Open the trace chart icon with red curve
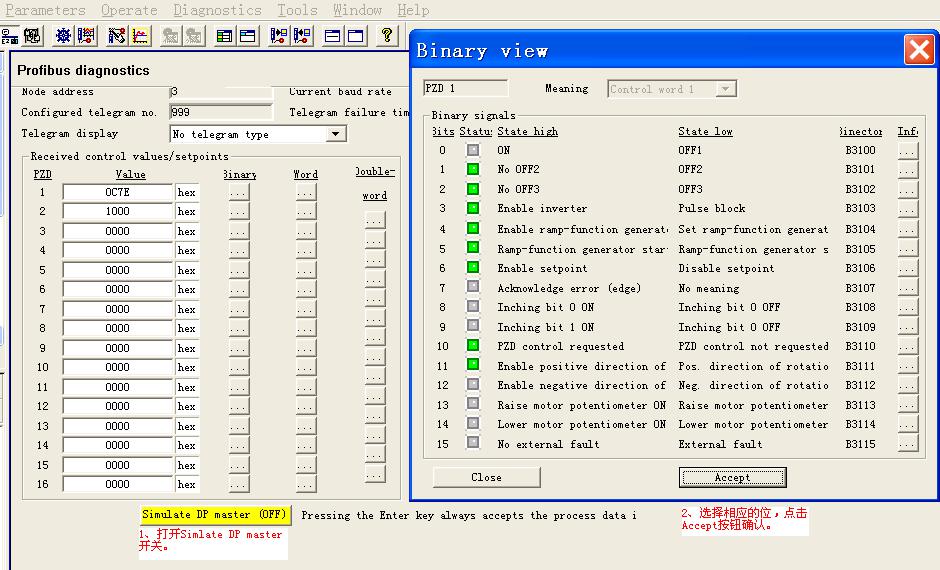This screenshot has width=940, height=570. coord(141,36)
